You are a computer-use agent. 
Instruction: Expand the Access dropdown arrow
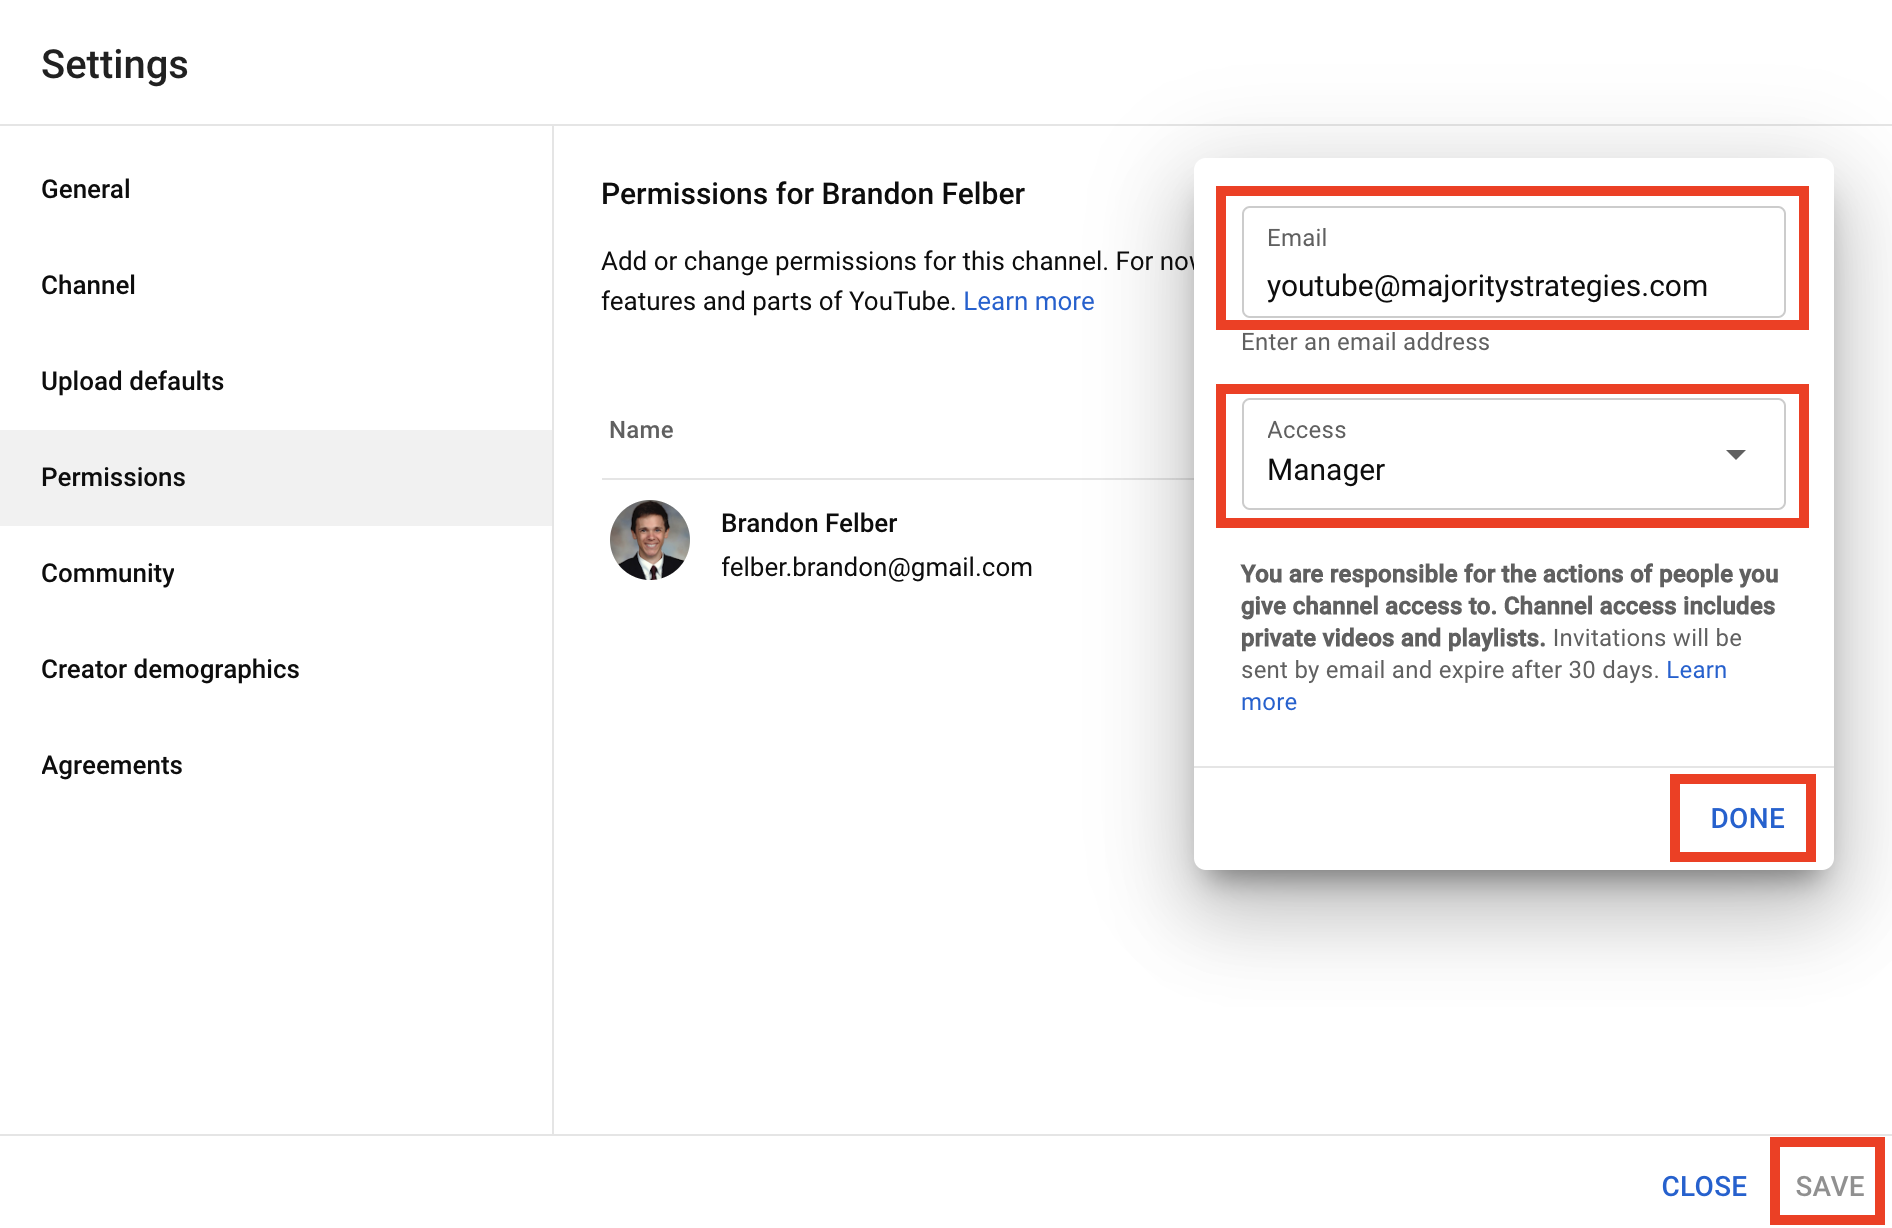click(1736, 455)
